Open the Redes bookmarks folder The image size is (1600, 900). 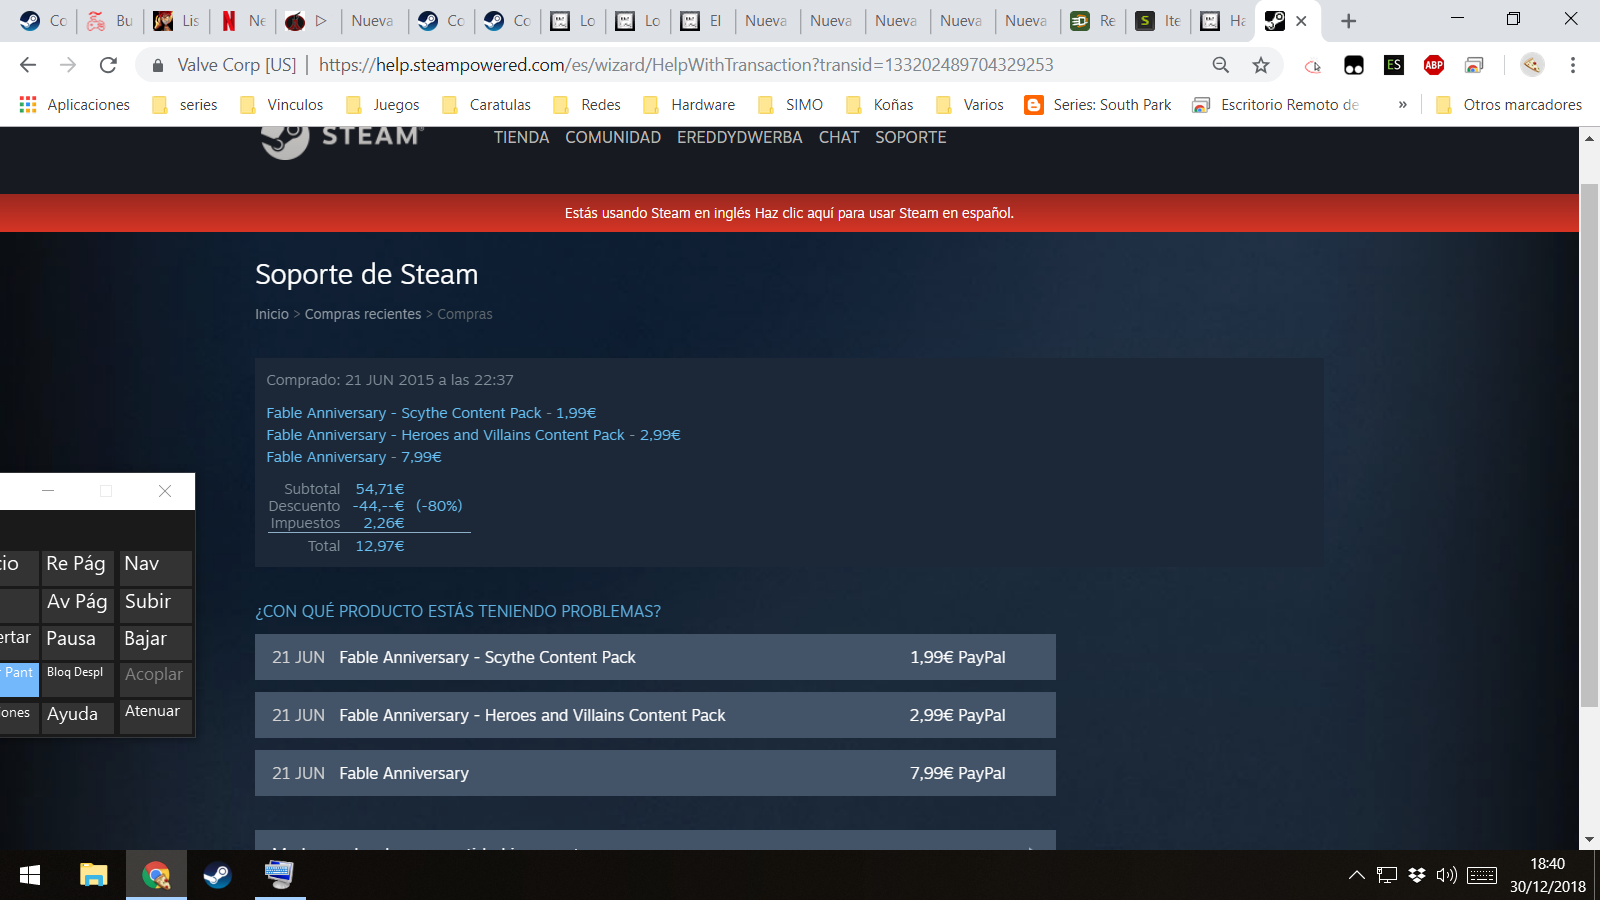587,105
